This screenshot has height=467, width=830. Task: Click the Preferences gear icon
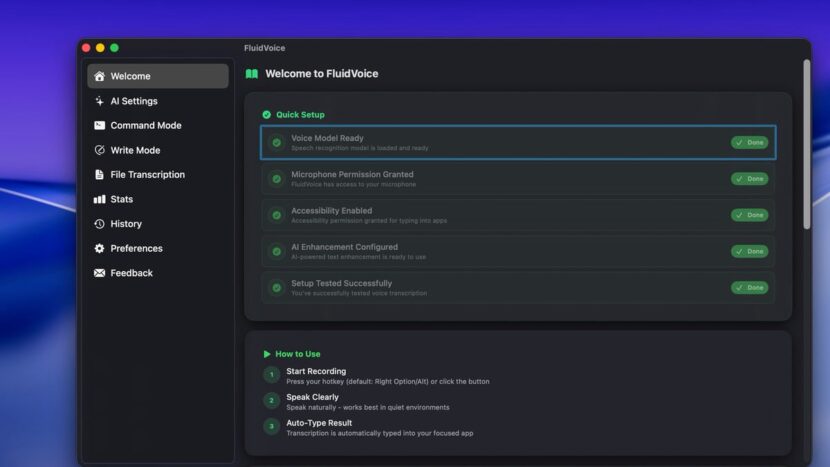click(x=99, y=248)
